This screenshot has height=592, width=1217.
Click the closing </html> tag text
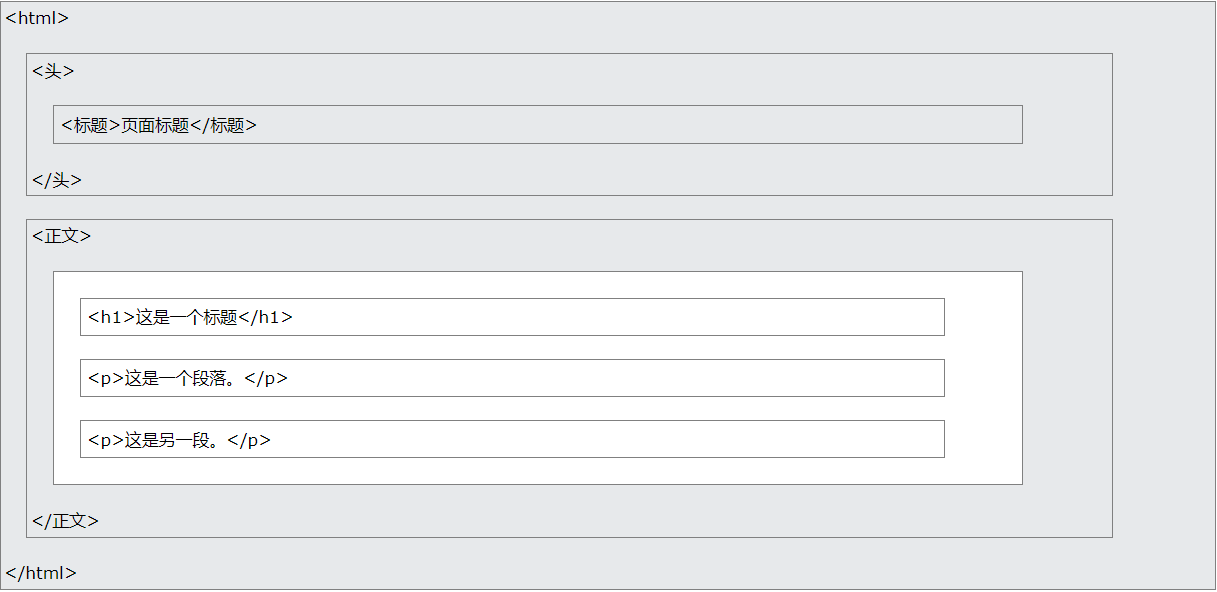[41, 573]
